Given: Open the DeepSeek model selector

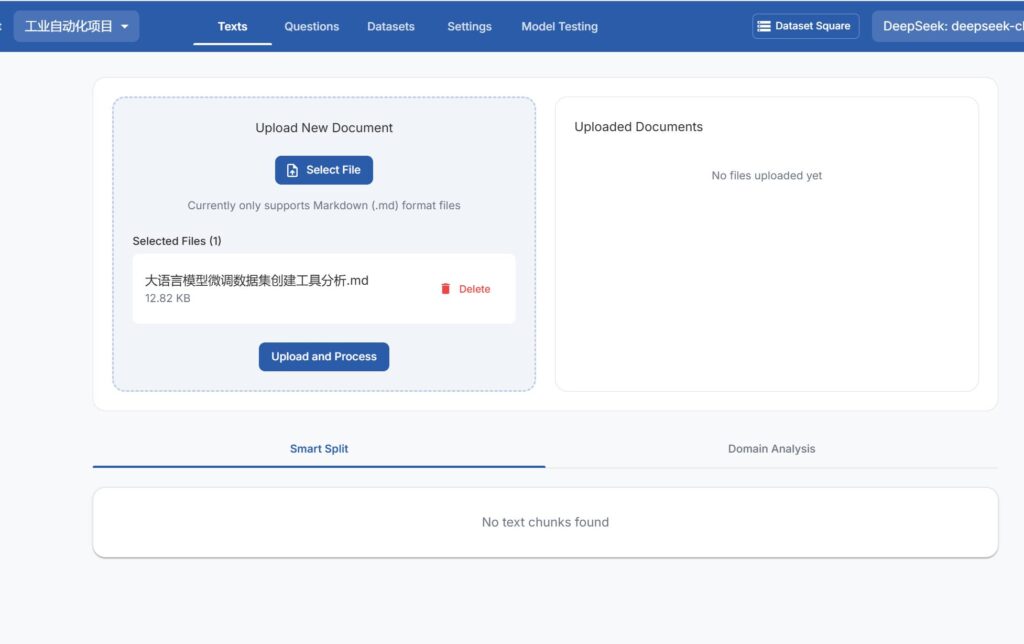Looking at the screenshot, I should click(950, 26).
